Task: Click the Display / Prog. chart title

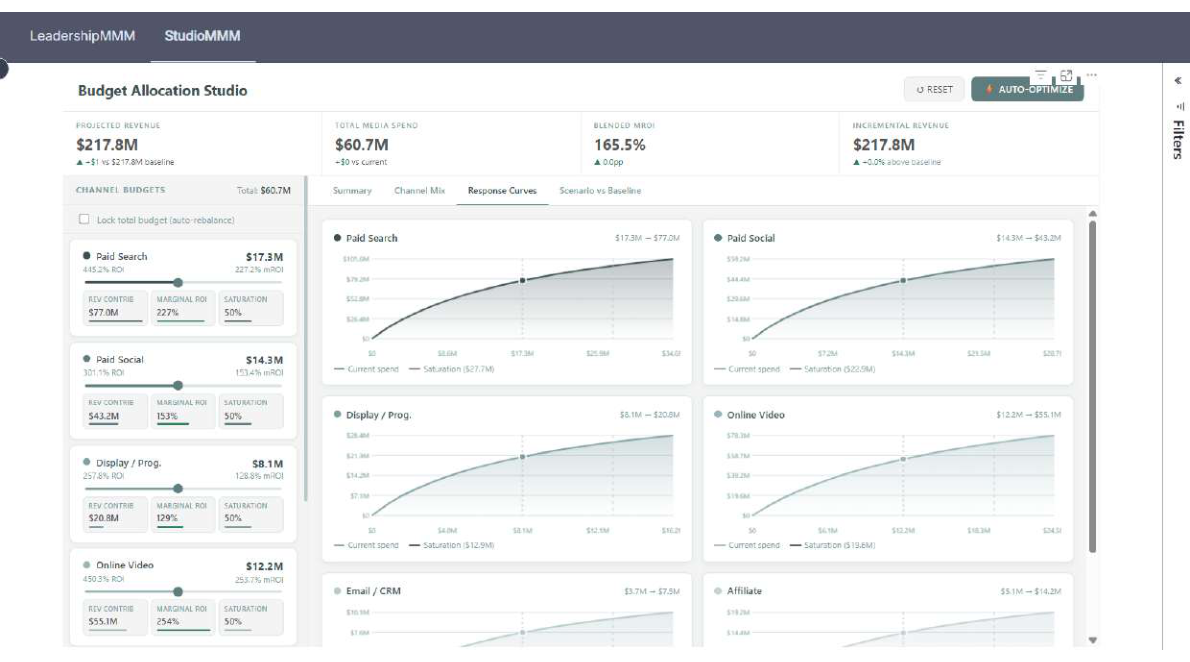Action: 378,415
